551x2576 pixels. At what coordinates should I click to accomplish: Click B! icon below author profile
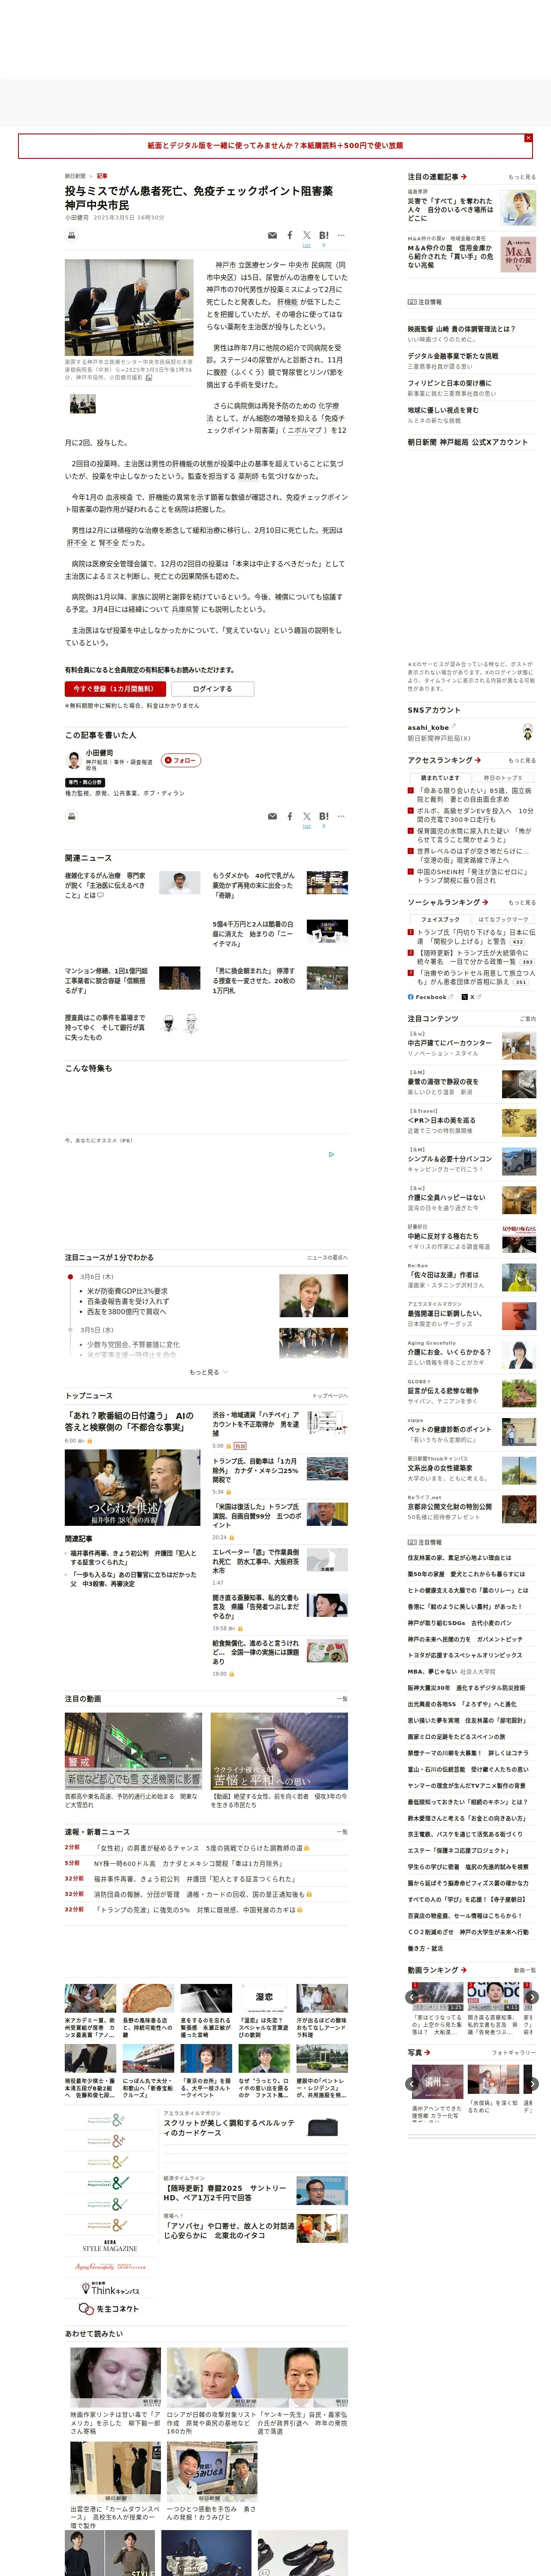pos(324,816)
